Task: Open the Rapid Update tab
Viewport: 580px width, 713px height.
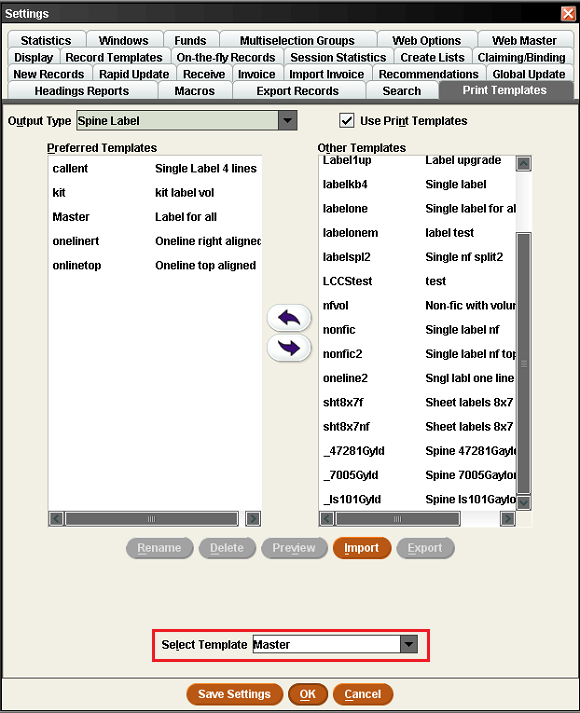Action: point(134,74)
